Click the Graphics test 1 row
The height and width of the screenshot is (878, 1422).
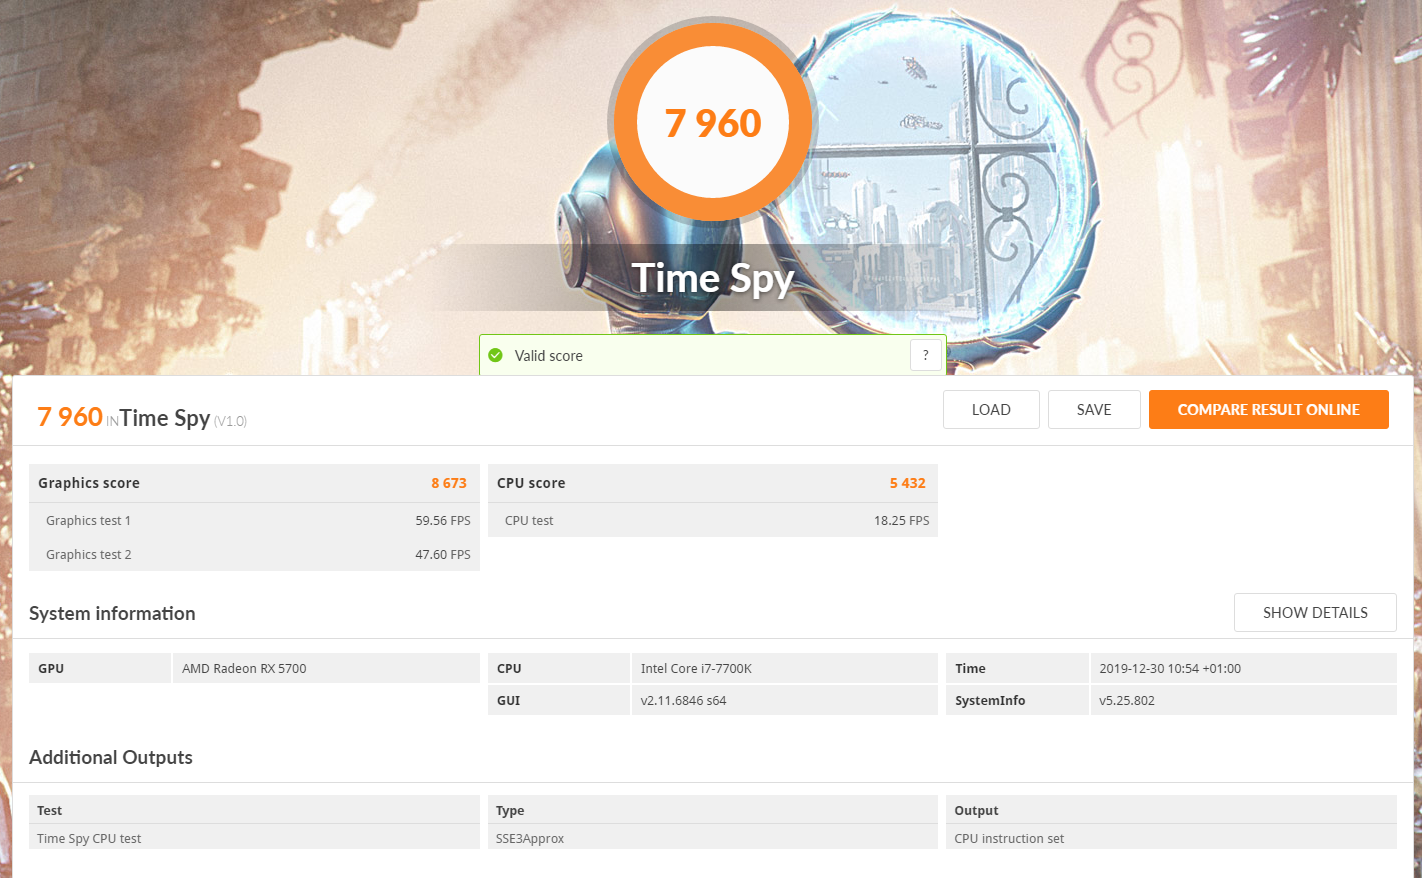(x=254, y=520)
